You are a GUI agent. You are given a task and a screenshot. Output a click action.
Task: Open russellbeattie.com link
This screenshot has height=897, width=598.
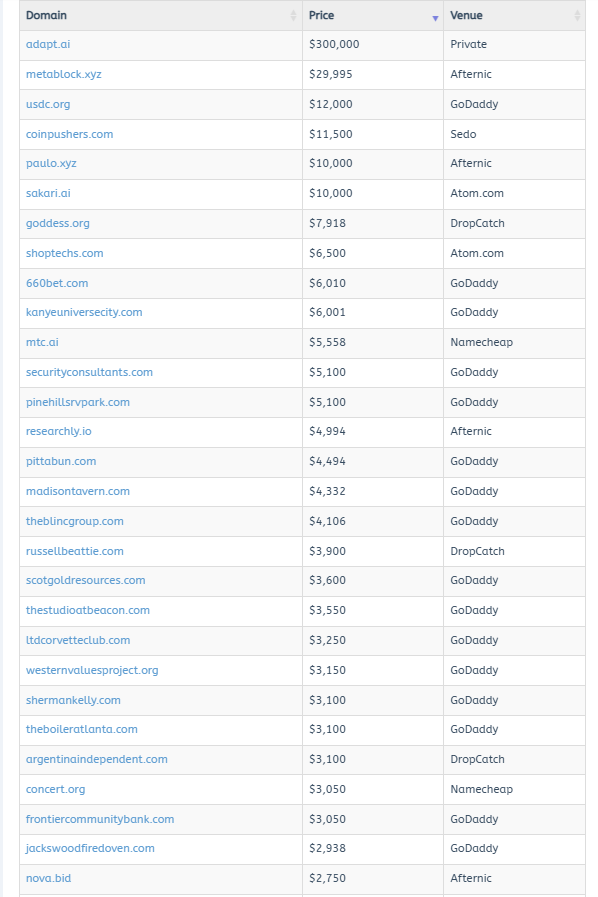coord(74,551)
